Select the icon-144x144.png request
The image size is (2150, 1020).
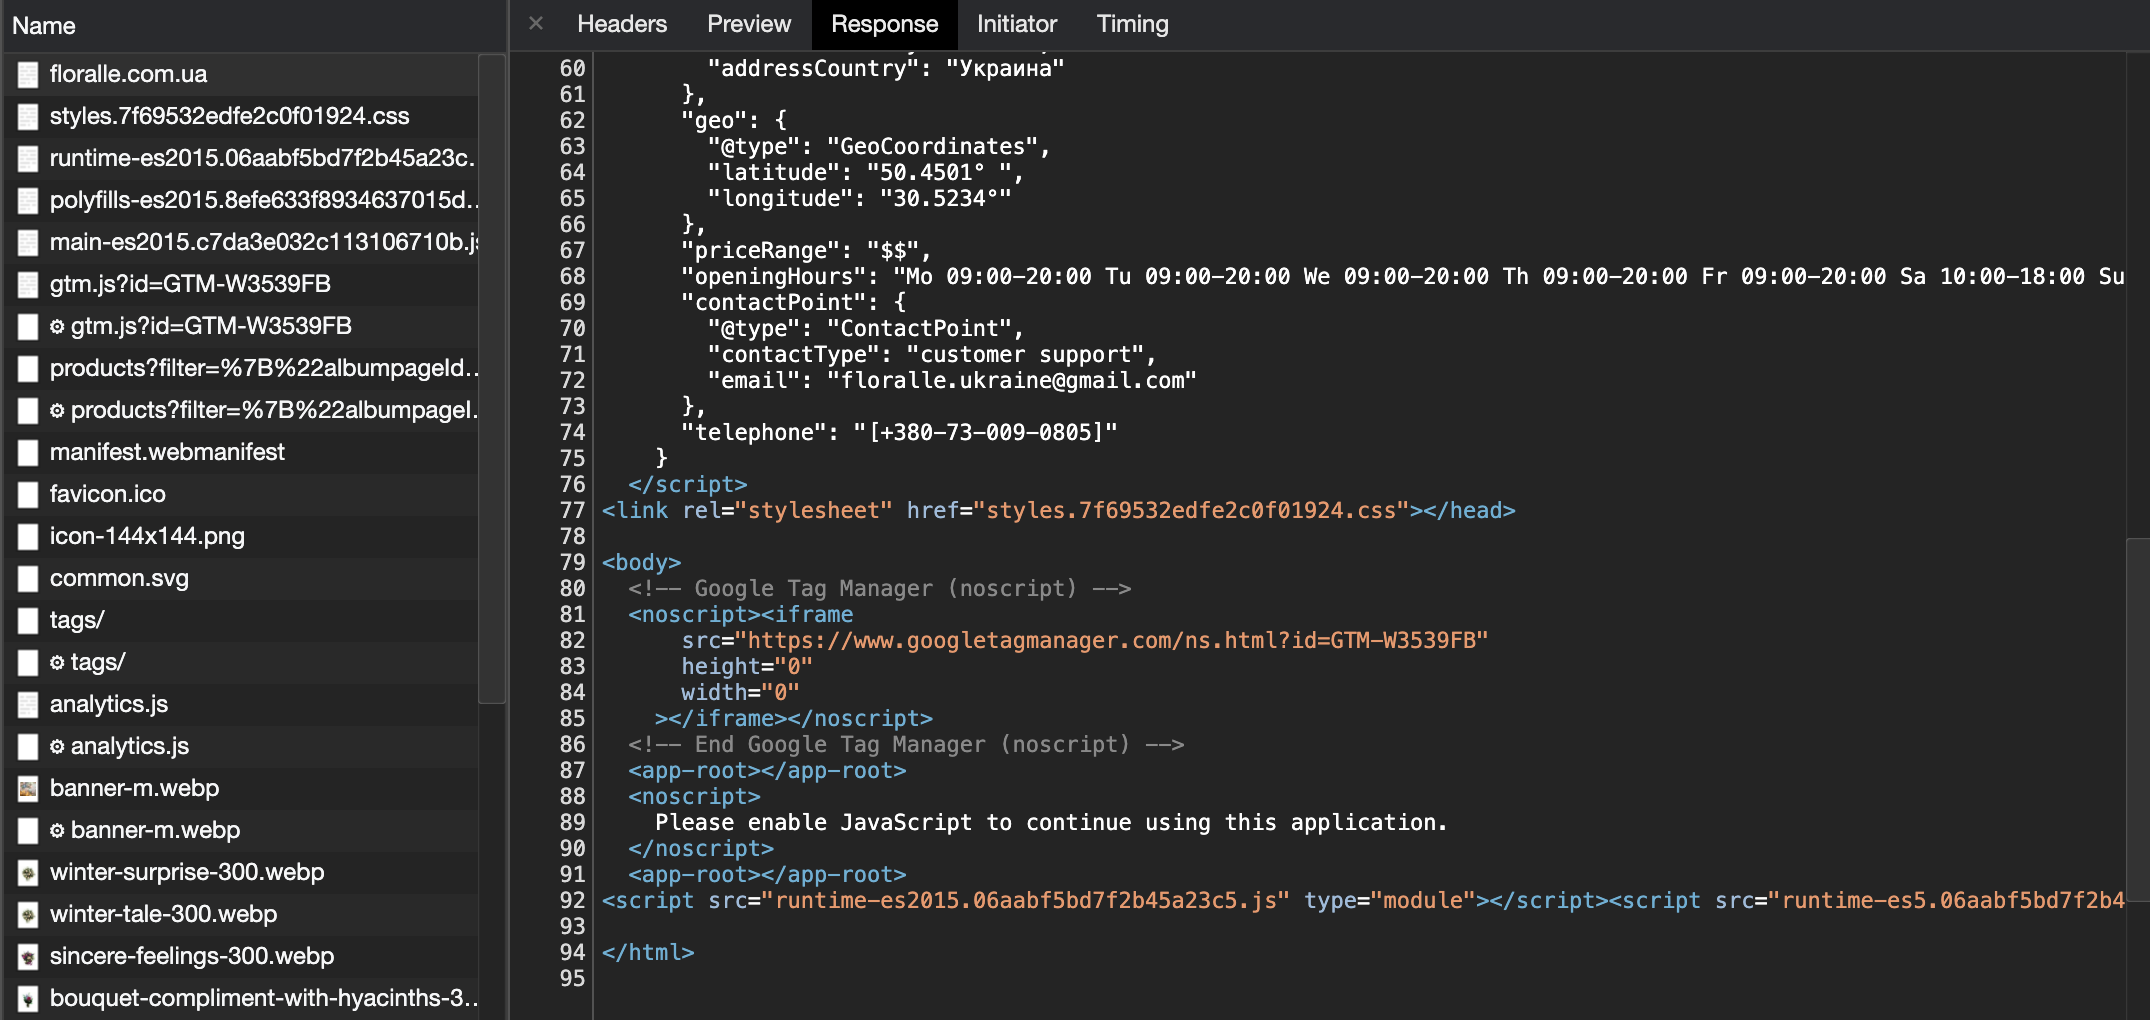point(240,536)
